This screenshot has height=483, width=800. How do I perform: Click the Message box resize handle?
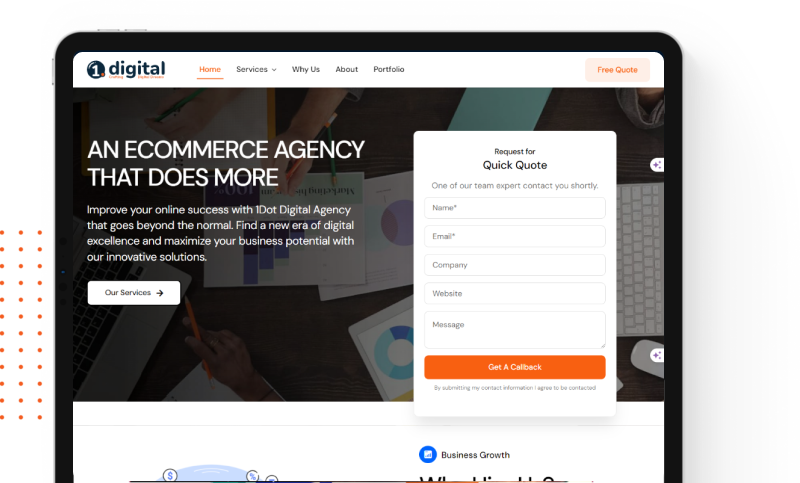[603, 346]
